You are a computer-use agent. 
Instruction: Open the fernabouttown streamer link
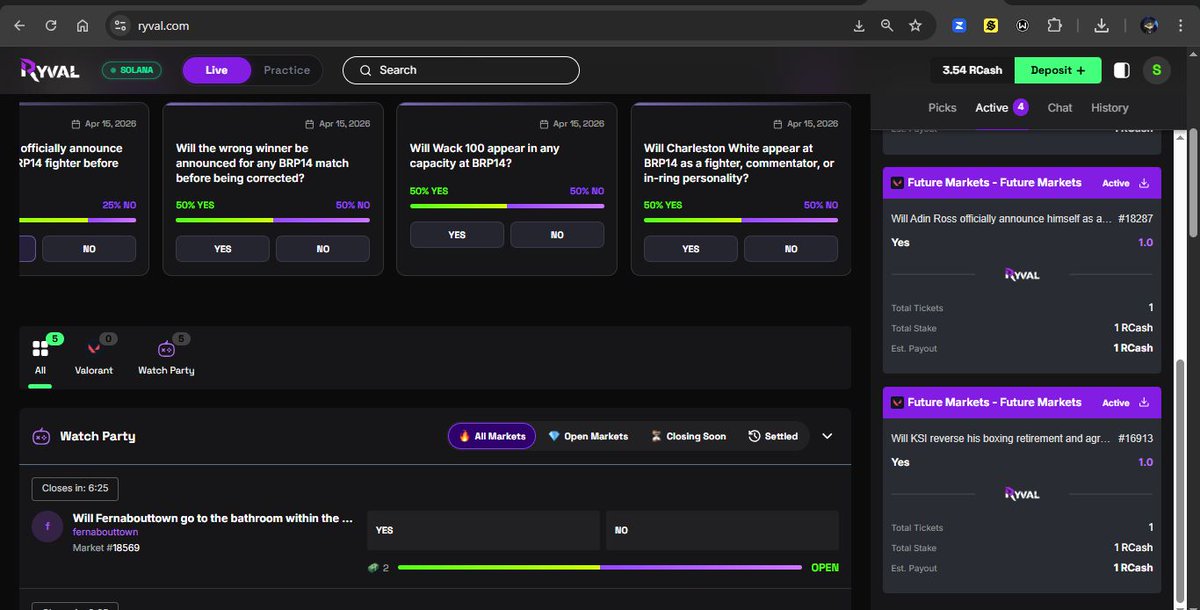[105, 533]
